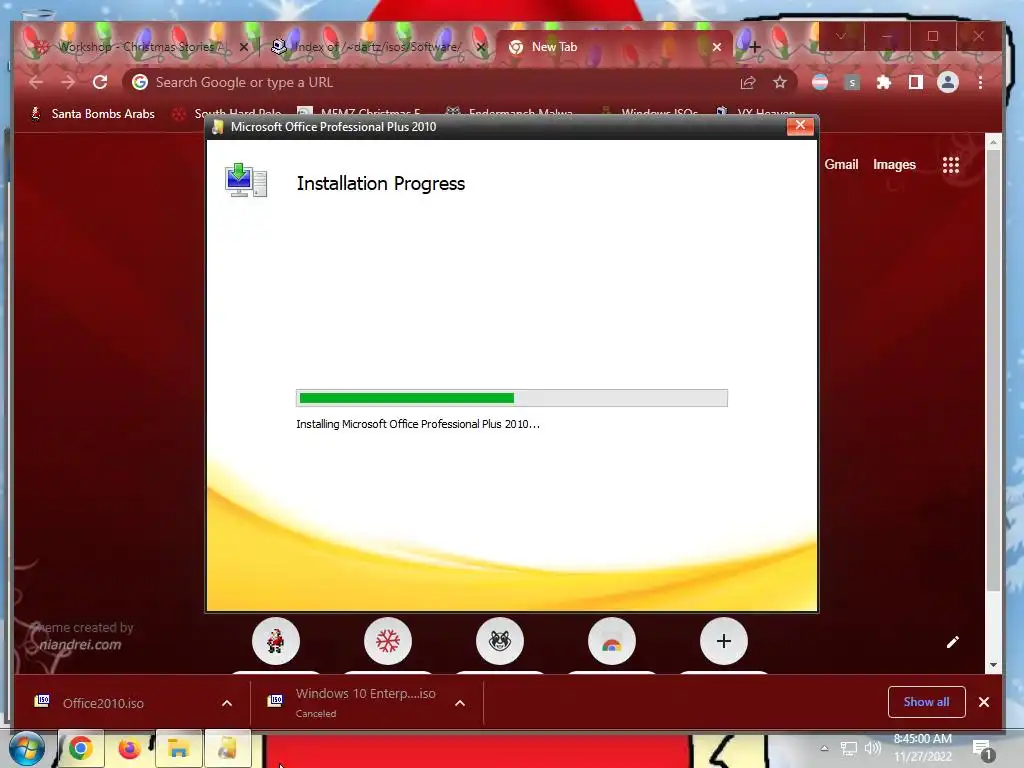Reload the current page
Screen dimensions: 1024x768
coord(100,82)
